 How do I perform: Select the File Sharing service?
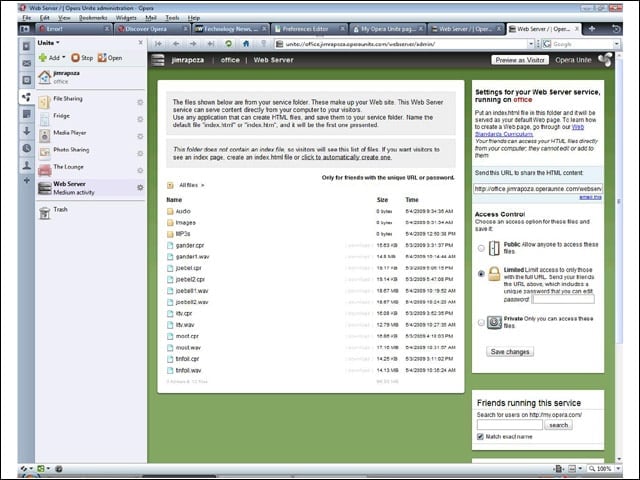pos(91,102)
